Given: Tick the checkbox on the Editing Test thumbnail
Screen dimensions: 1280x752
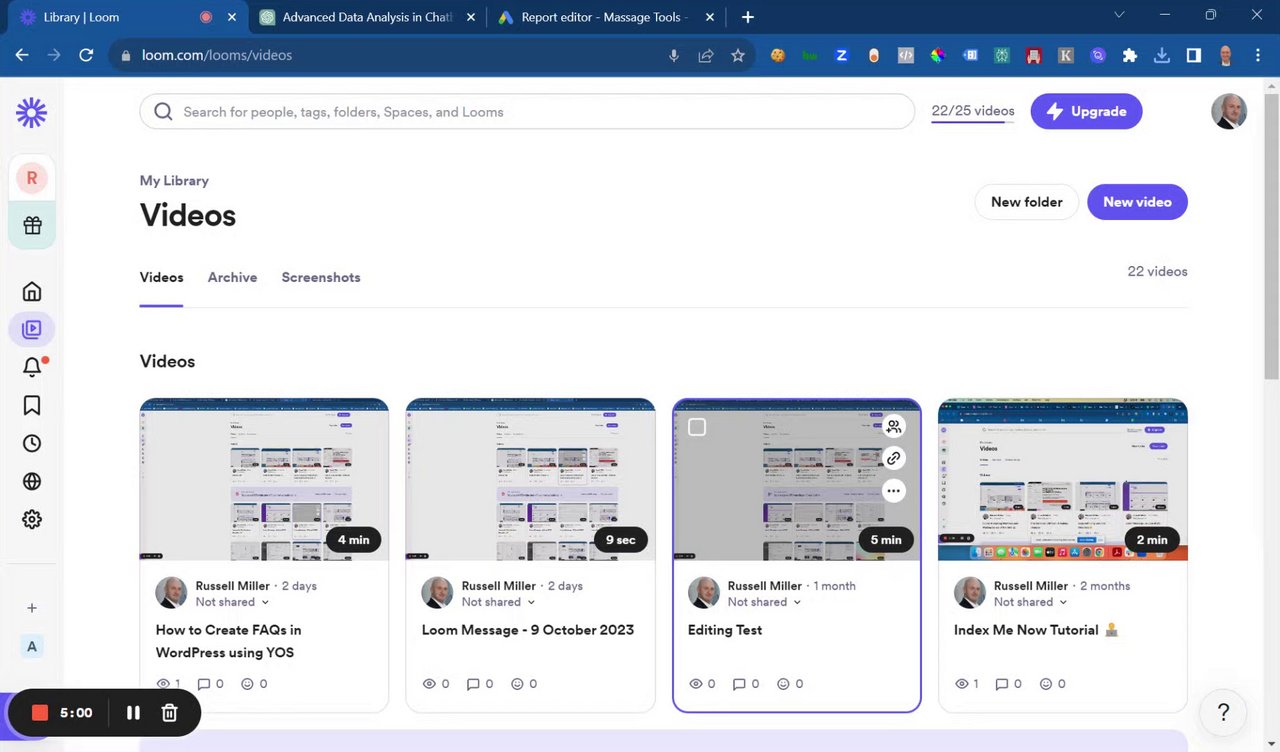Looking at the screenshot, I should point(697,427).
